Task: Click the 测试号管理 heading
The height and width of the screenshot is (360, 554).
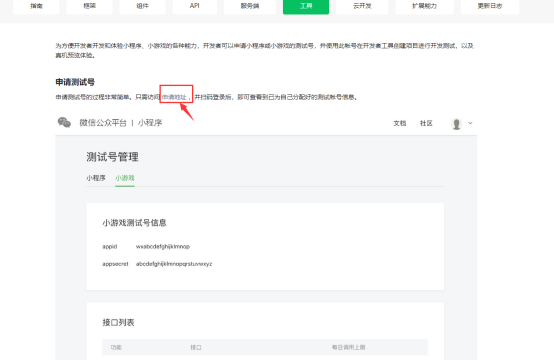Action: click(112, 157)
